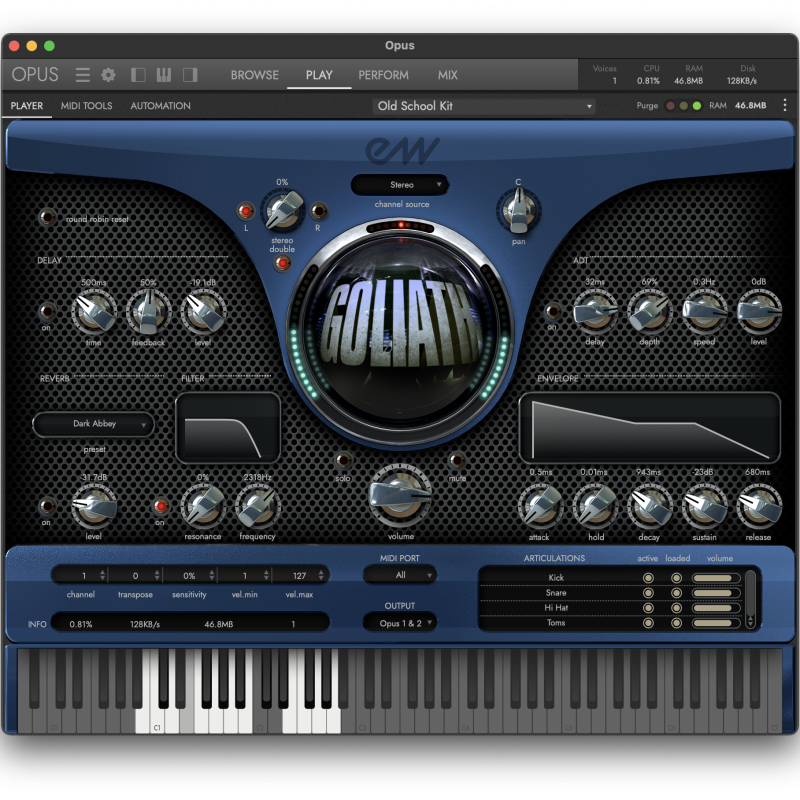Viewport: 800px width, 800px height.
Task: Adjust the Hi Hat volume slider
Action: click(x=716, y=608)
